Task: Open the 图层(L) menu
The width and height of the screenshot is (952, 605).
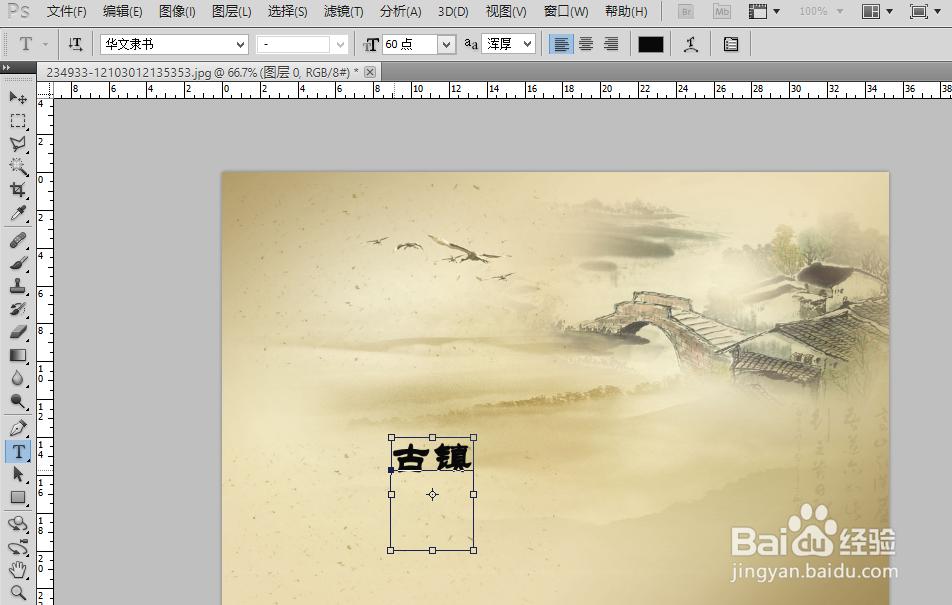Action: pos(231,12)
